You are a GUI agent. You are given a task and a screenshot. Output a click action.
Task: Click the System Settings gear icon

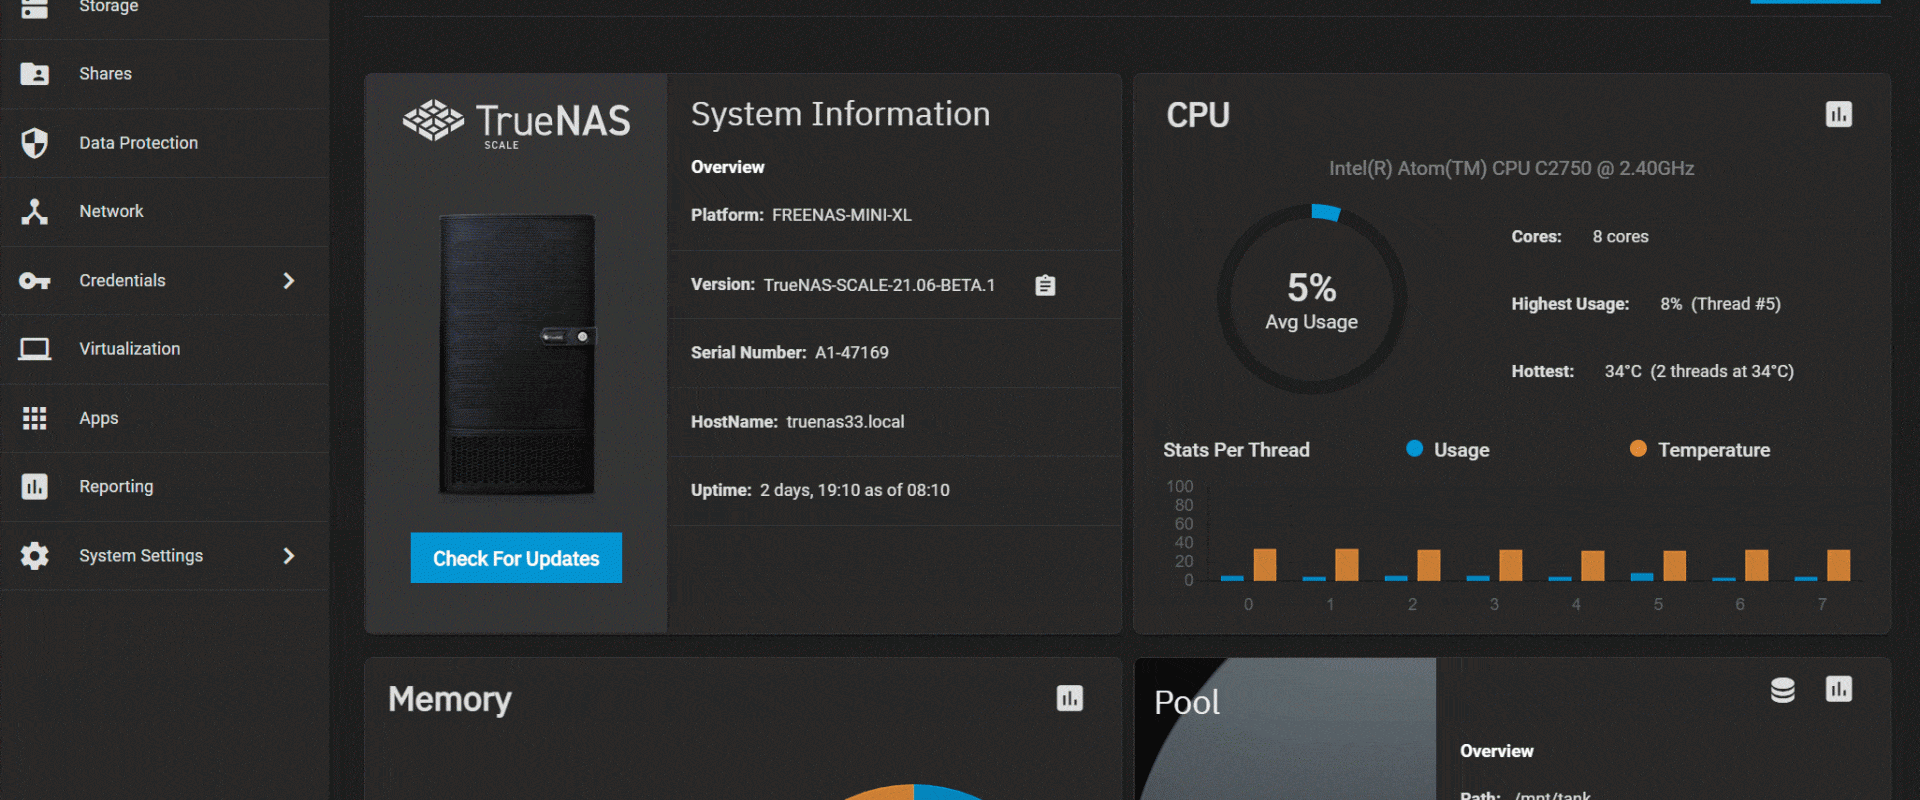[35, 556]
